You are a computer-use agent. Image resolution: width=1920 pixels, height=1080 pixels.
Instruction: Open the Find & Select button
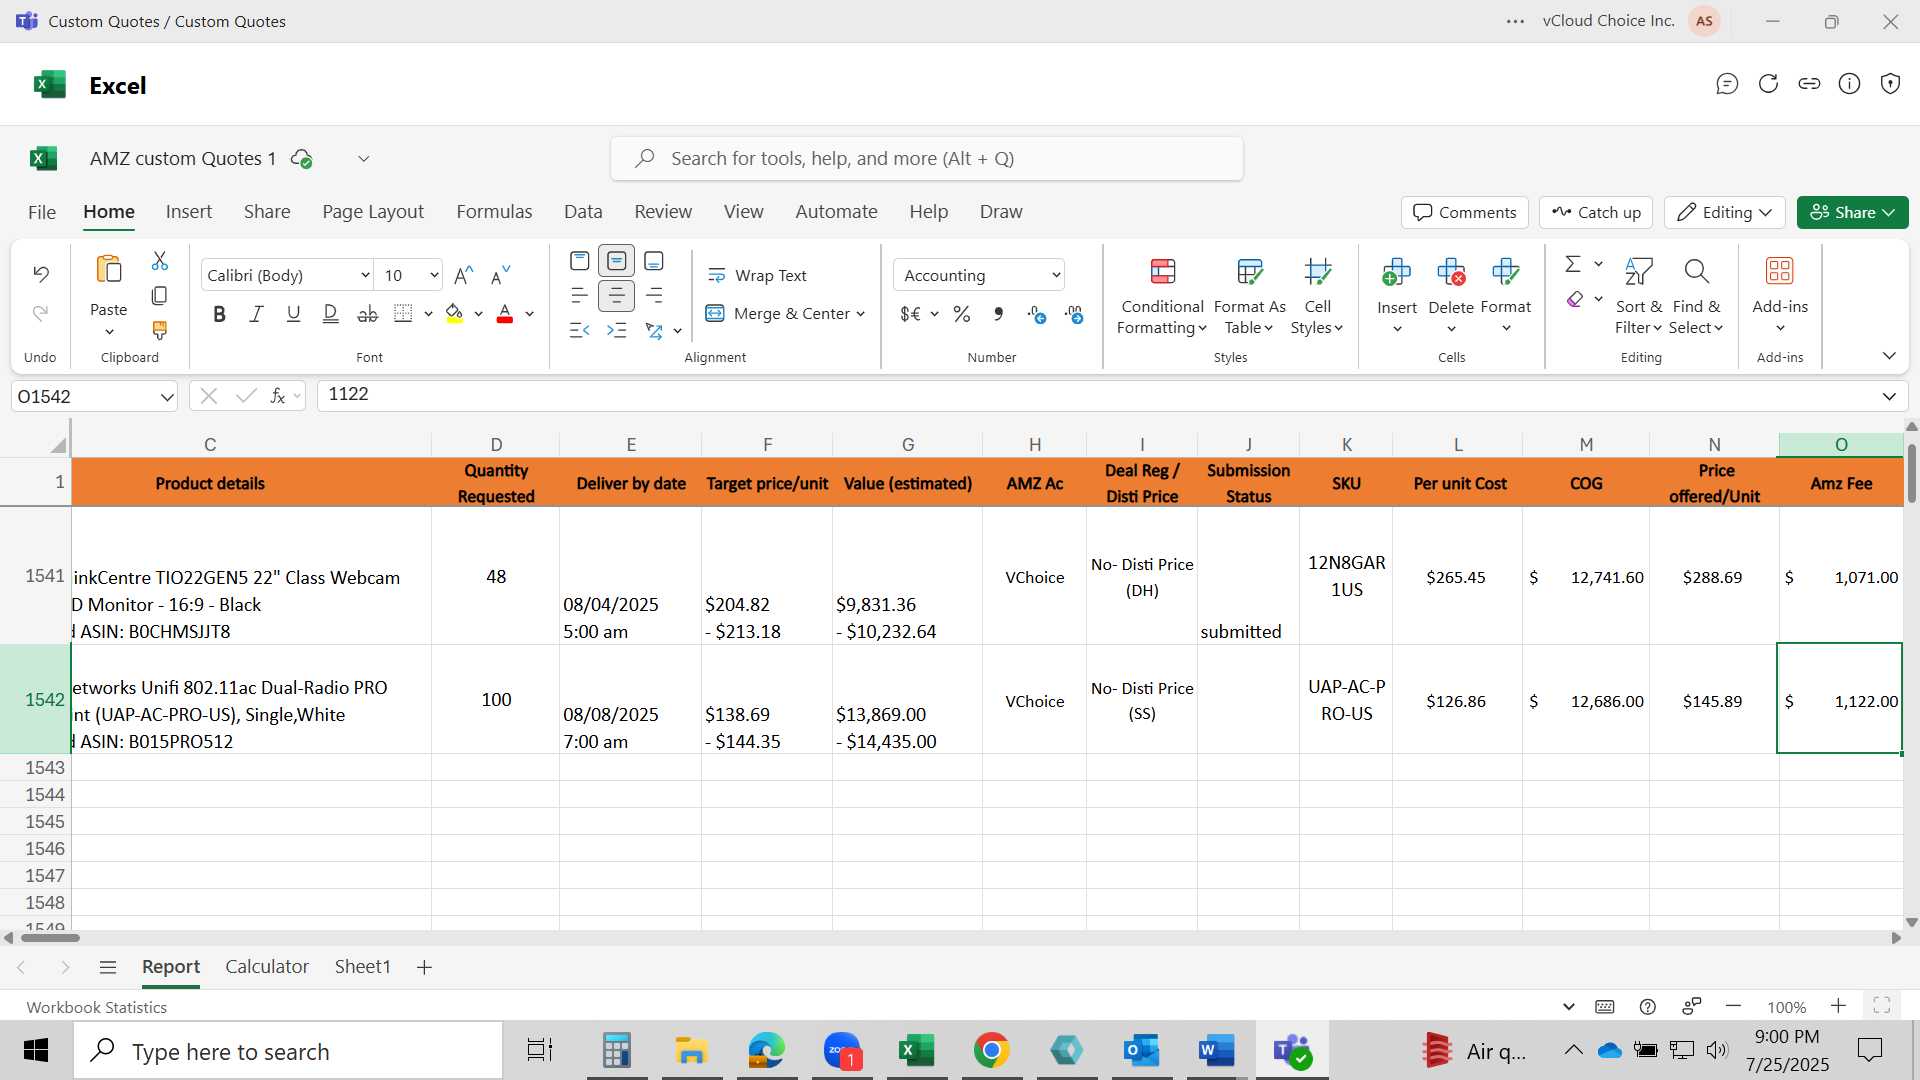click(x=1696, y=297)
